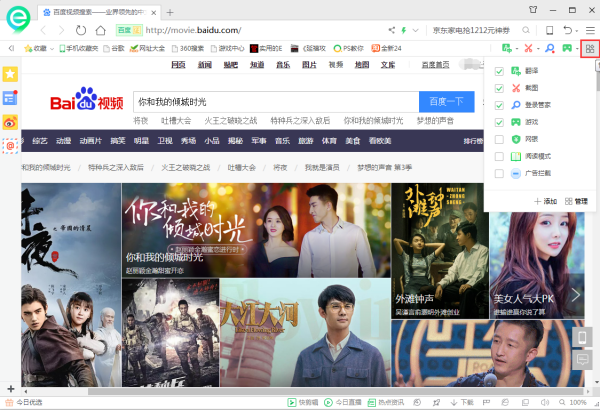Click the green gamepad toolbar icon

567,48
